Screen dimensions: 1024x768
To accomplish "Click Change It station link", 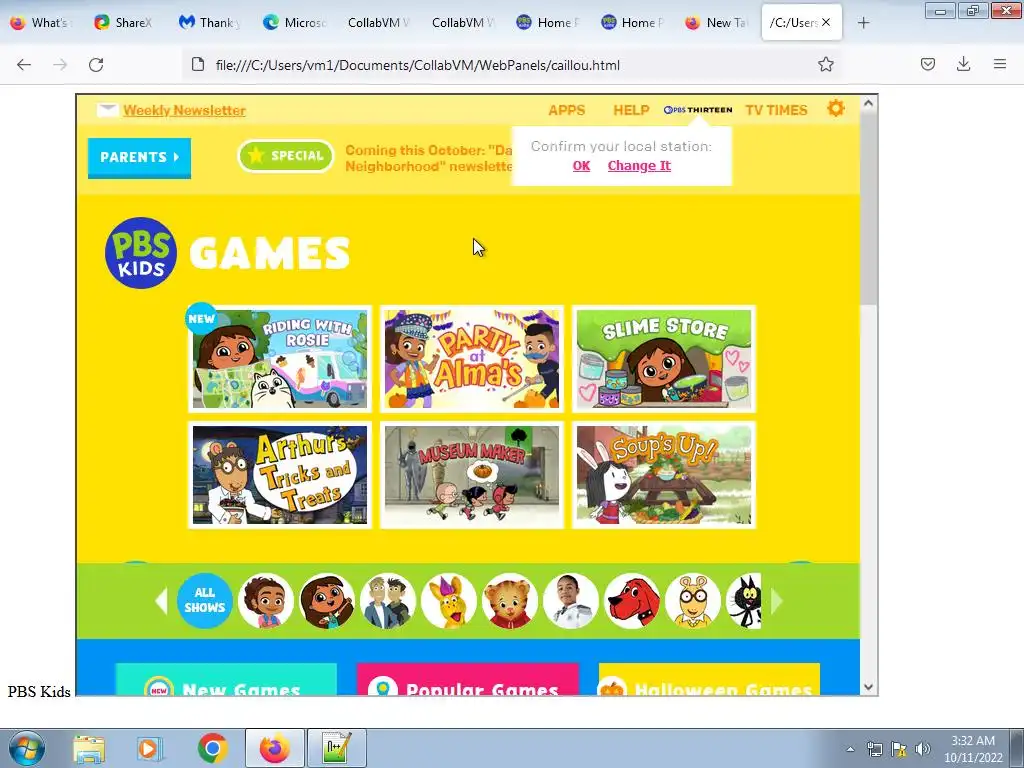I will click(x=639, y=166).
